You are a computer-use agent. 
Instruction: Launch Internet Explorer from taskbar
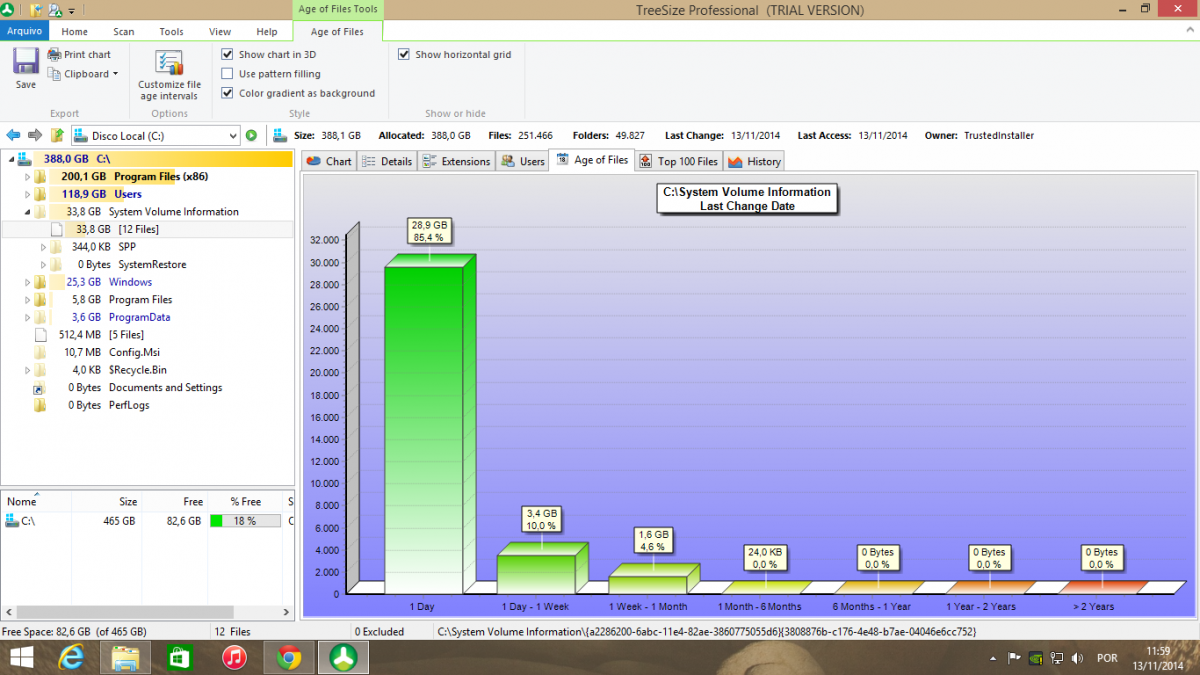72,657
